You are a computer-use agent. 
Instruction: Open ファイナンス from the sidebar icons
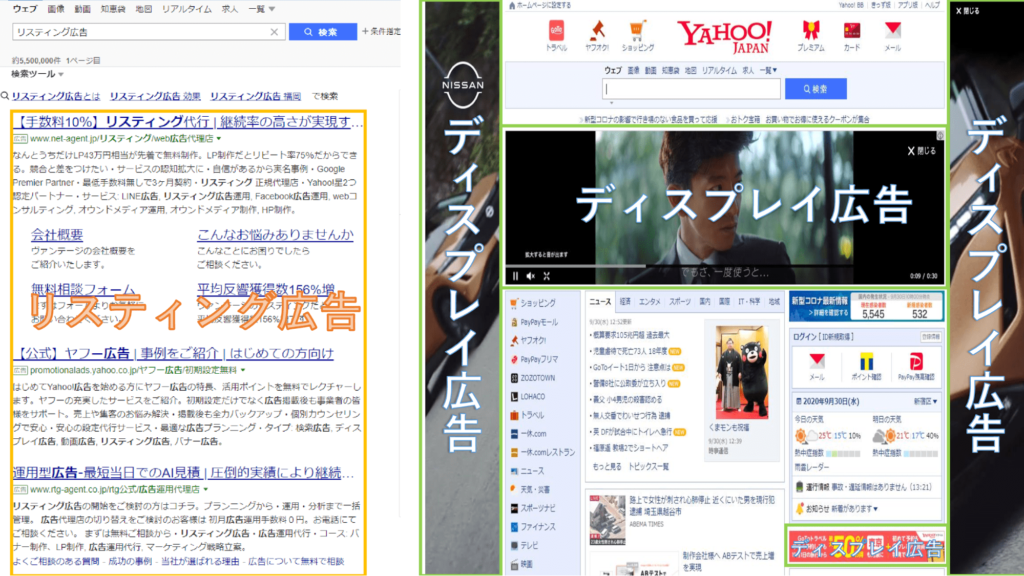540,526
